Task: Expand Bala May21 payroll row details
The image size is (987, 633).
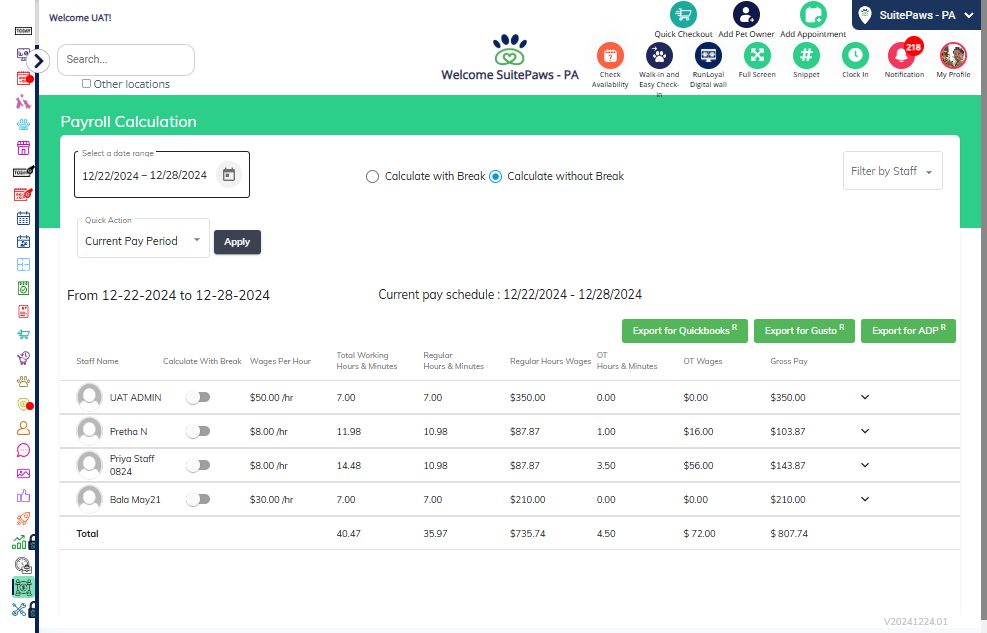Action: [865, 499]
